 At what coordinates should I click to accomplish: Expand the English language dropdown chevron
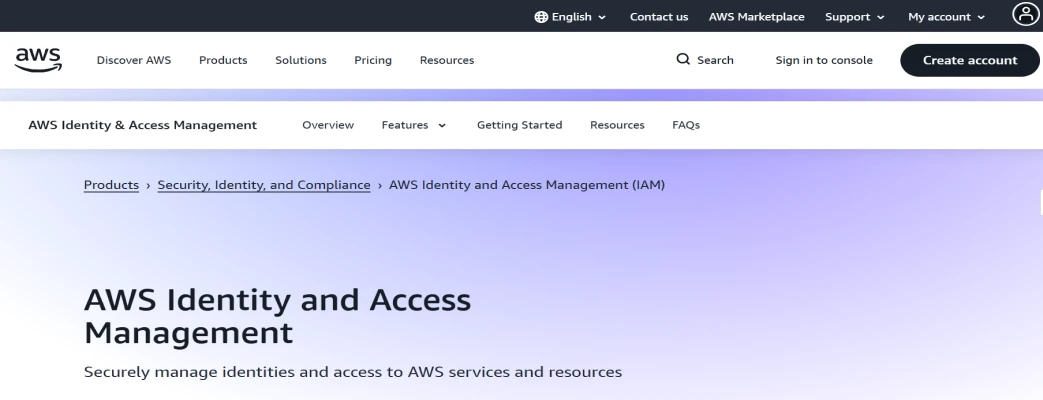point(602,17)
